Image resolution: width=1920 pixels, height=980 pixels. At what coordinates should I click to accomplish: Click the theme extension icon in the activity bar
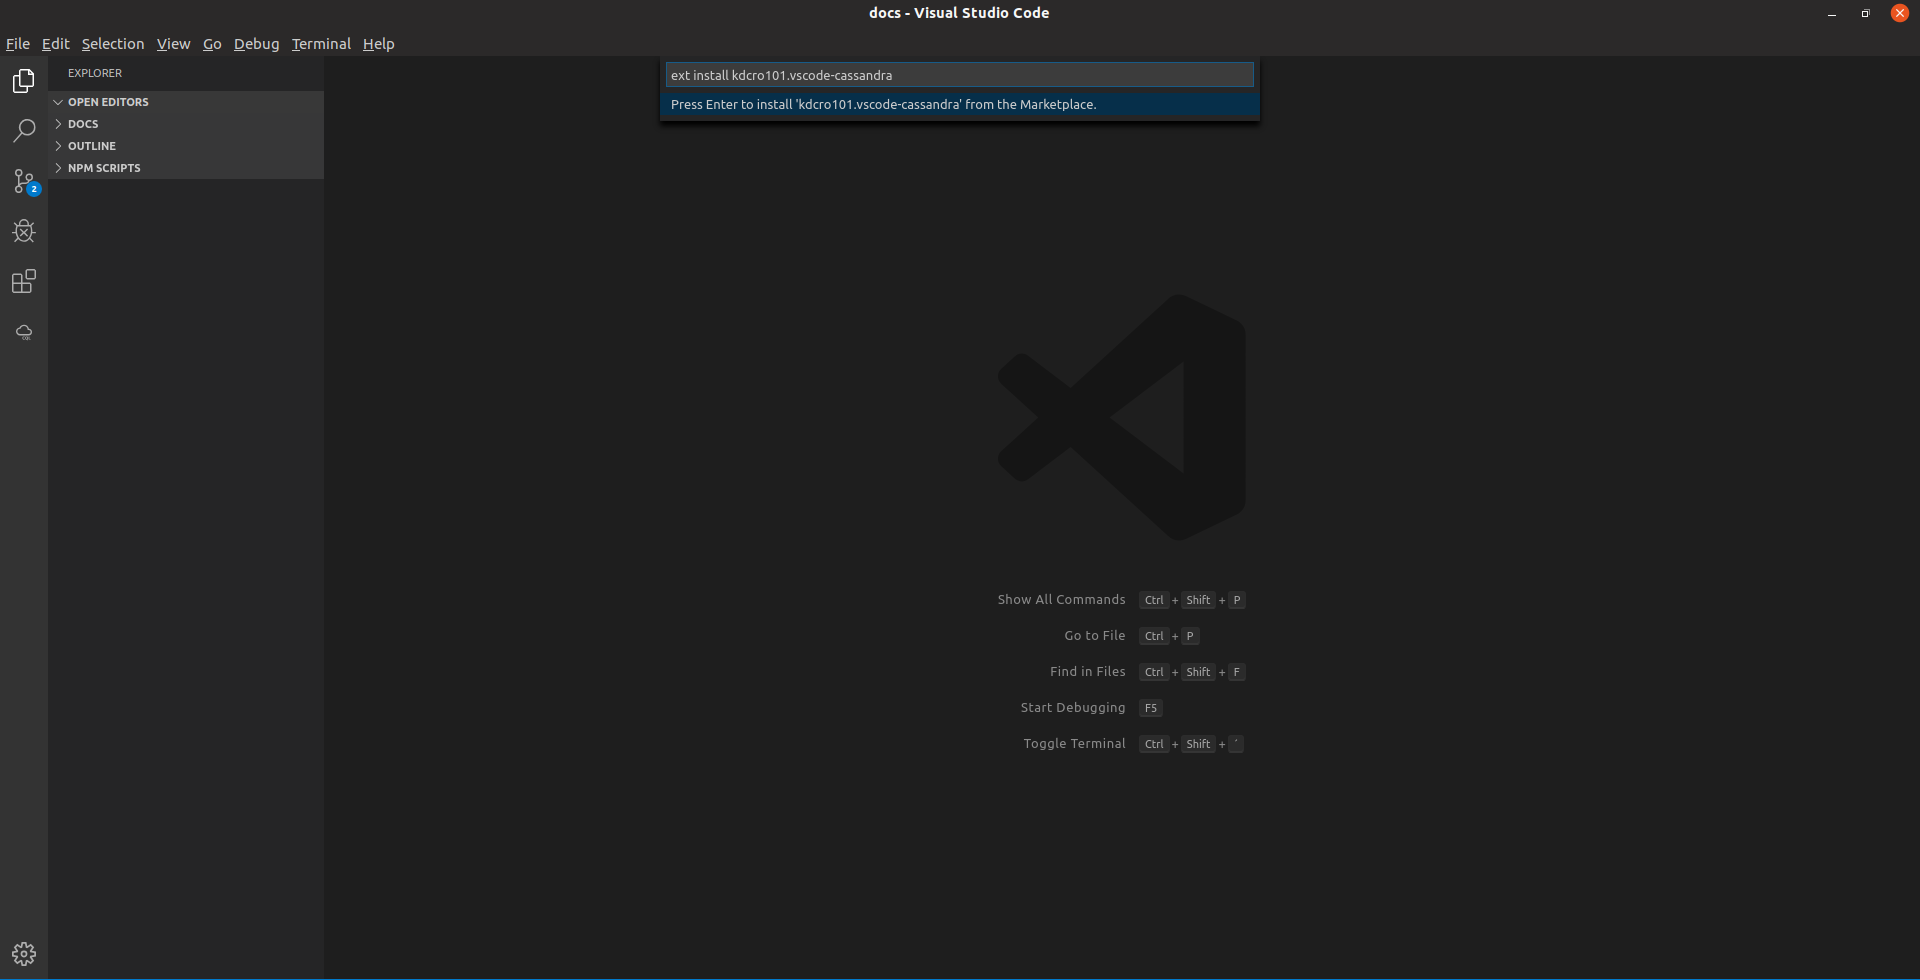pyautogui.click(x=23, y=331)
